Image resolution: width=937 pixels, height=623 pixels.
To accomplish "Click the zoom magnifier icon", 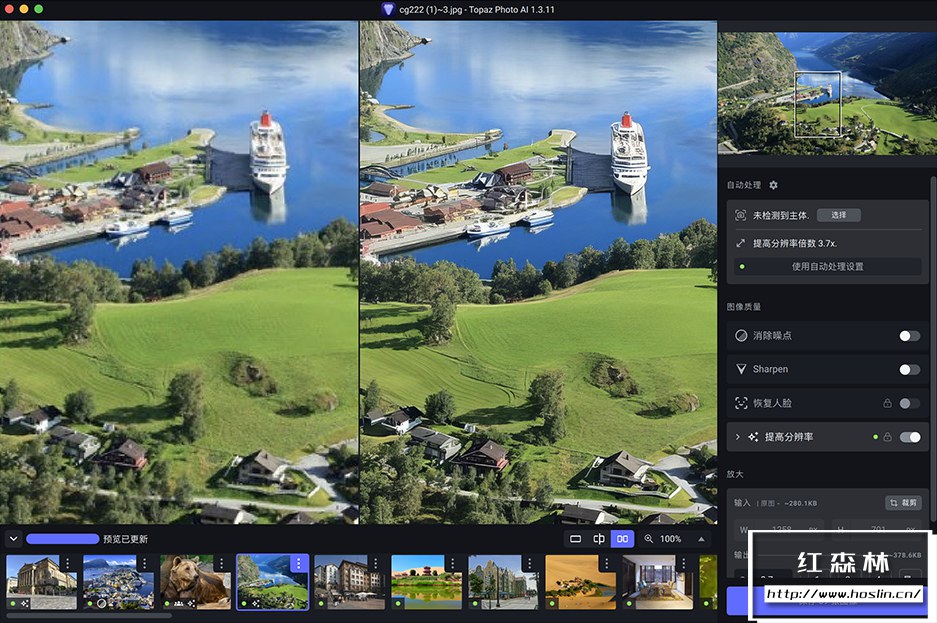I will point(648,539).
